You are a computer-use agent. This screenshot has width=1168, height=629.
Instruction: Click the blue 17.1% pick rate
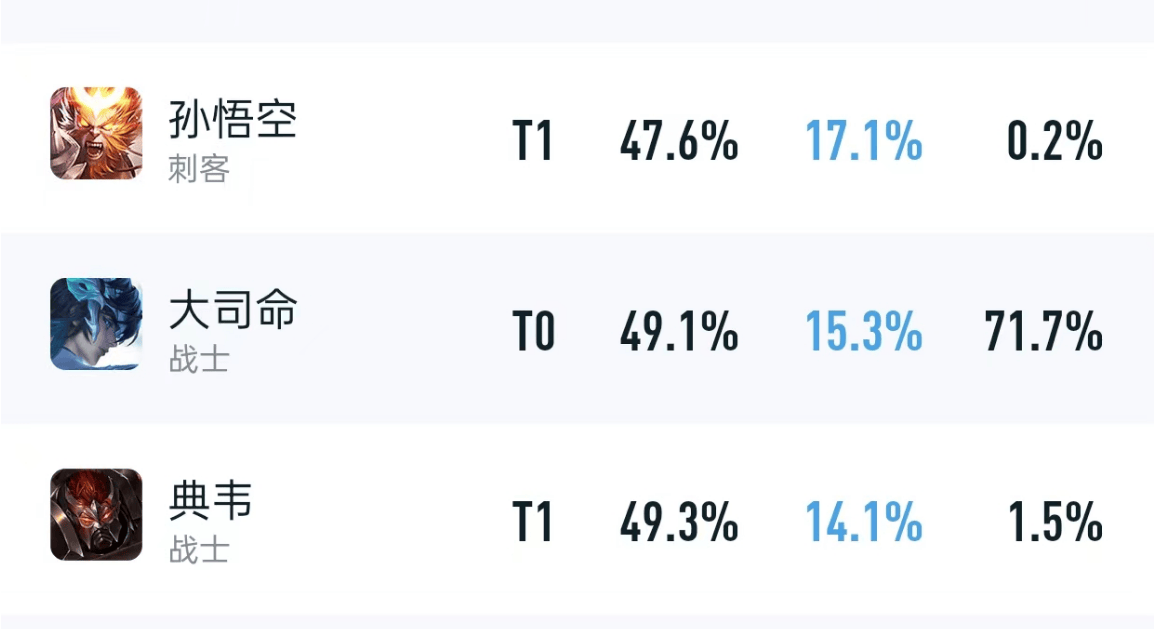tap(864, 141)
